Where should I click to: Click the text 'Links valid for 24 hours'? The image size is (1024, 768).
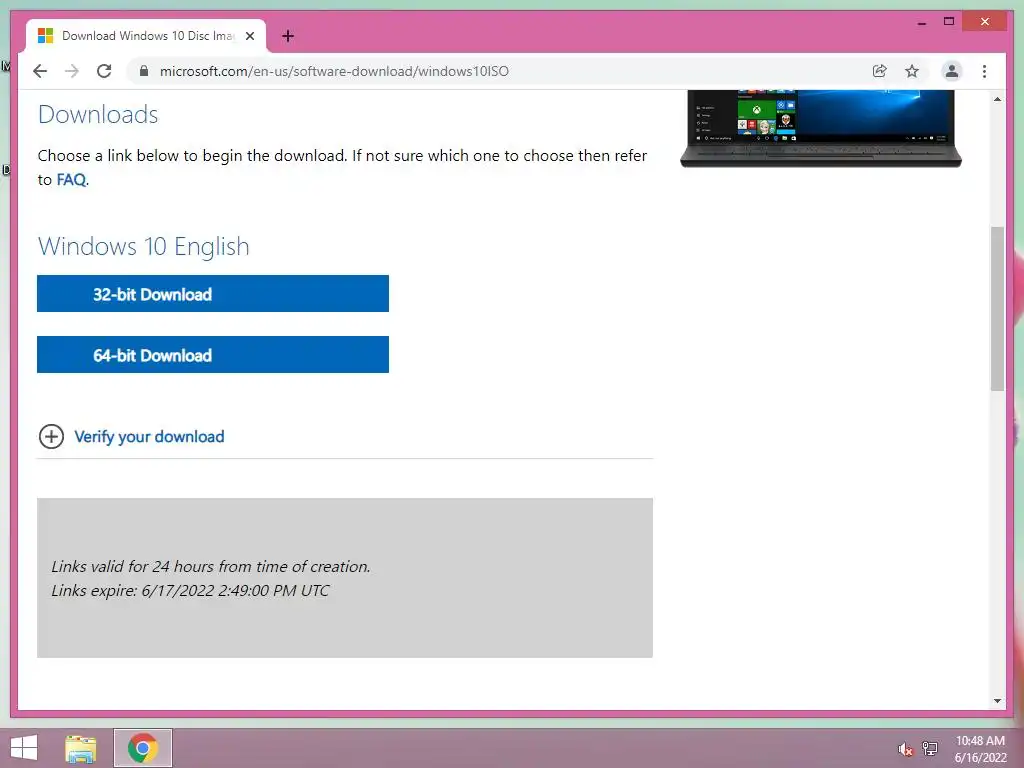pos(133,566)
